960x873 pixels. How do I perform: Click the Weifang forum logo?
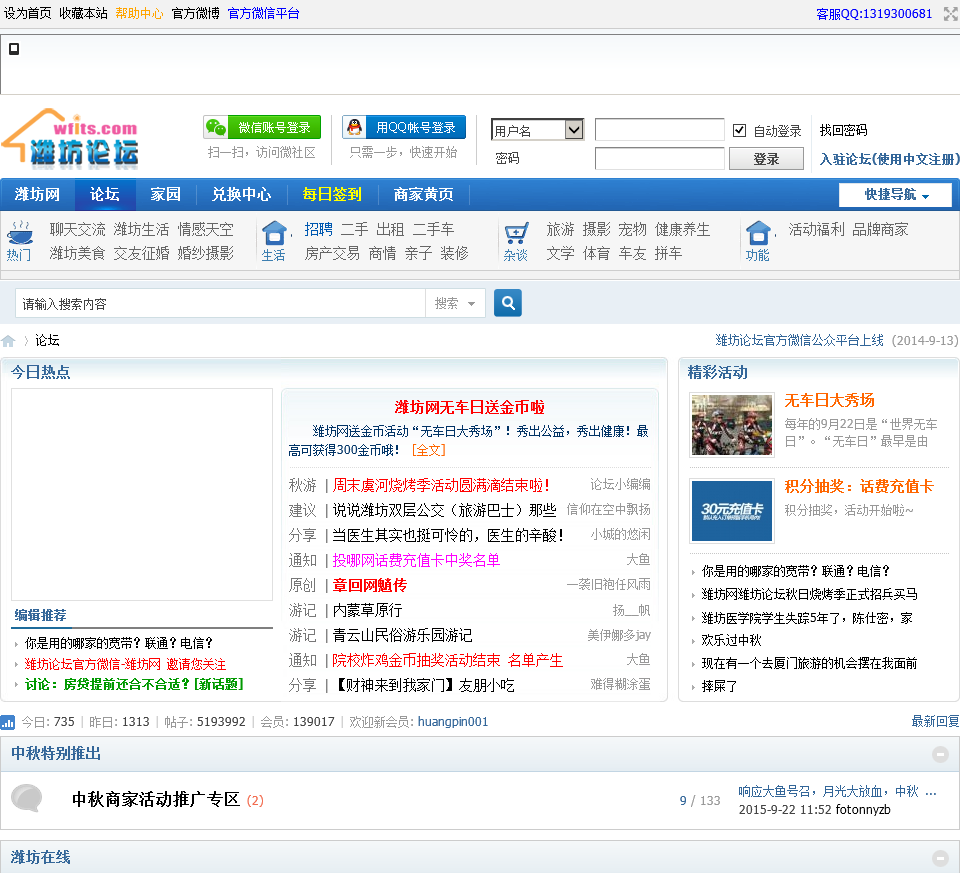pyautogui.click(x=70, y=139)
